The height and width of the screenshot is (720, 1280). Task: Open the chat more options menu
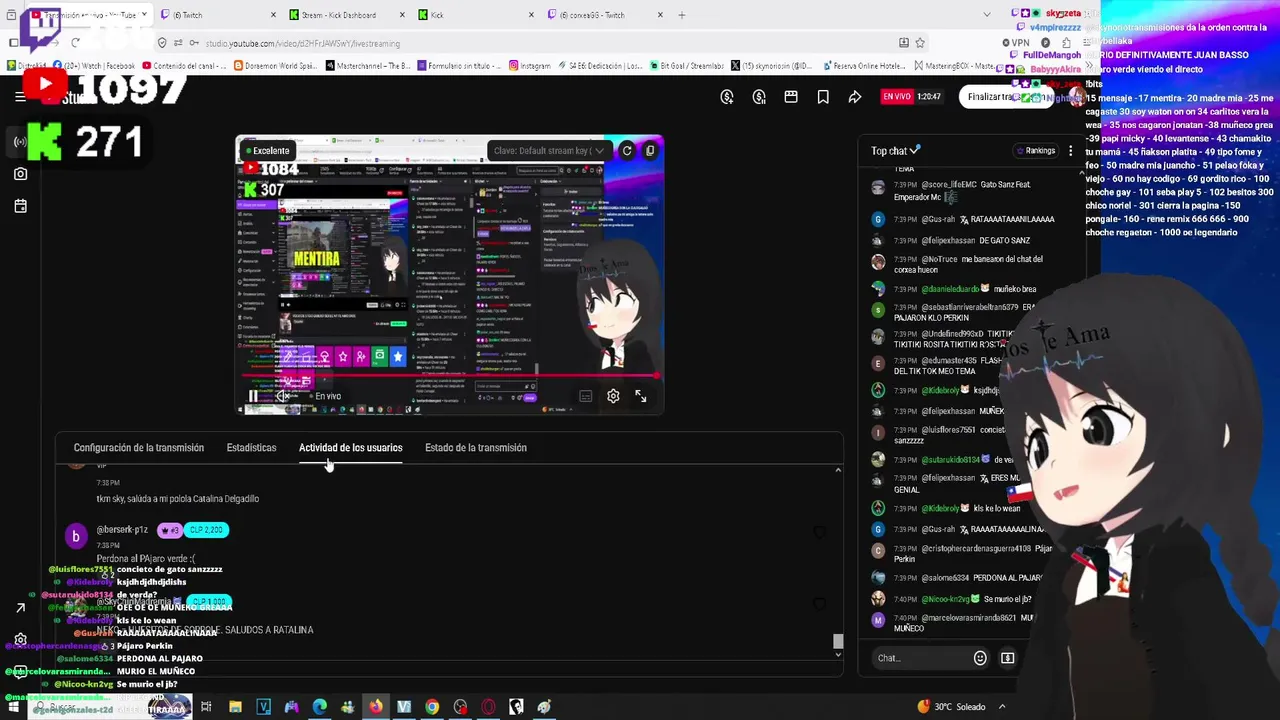(1070, 151)
